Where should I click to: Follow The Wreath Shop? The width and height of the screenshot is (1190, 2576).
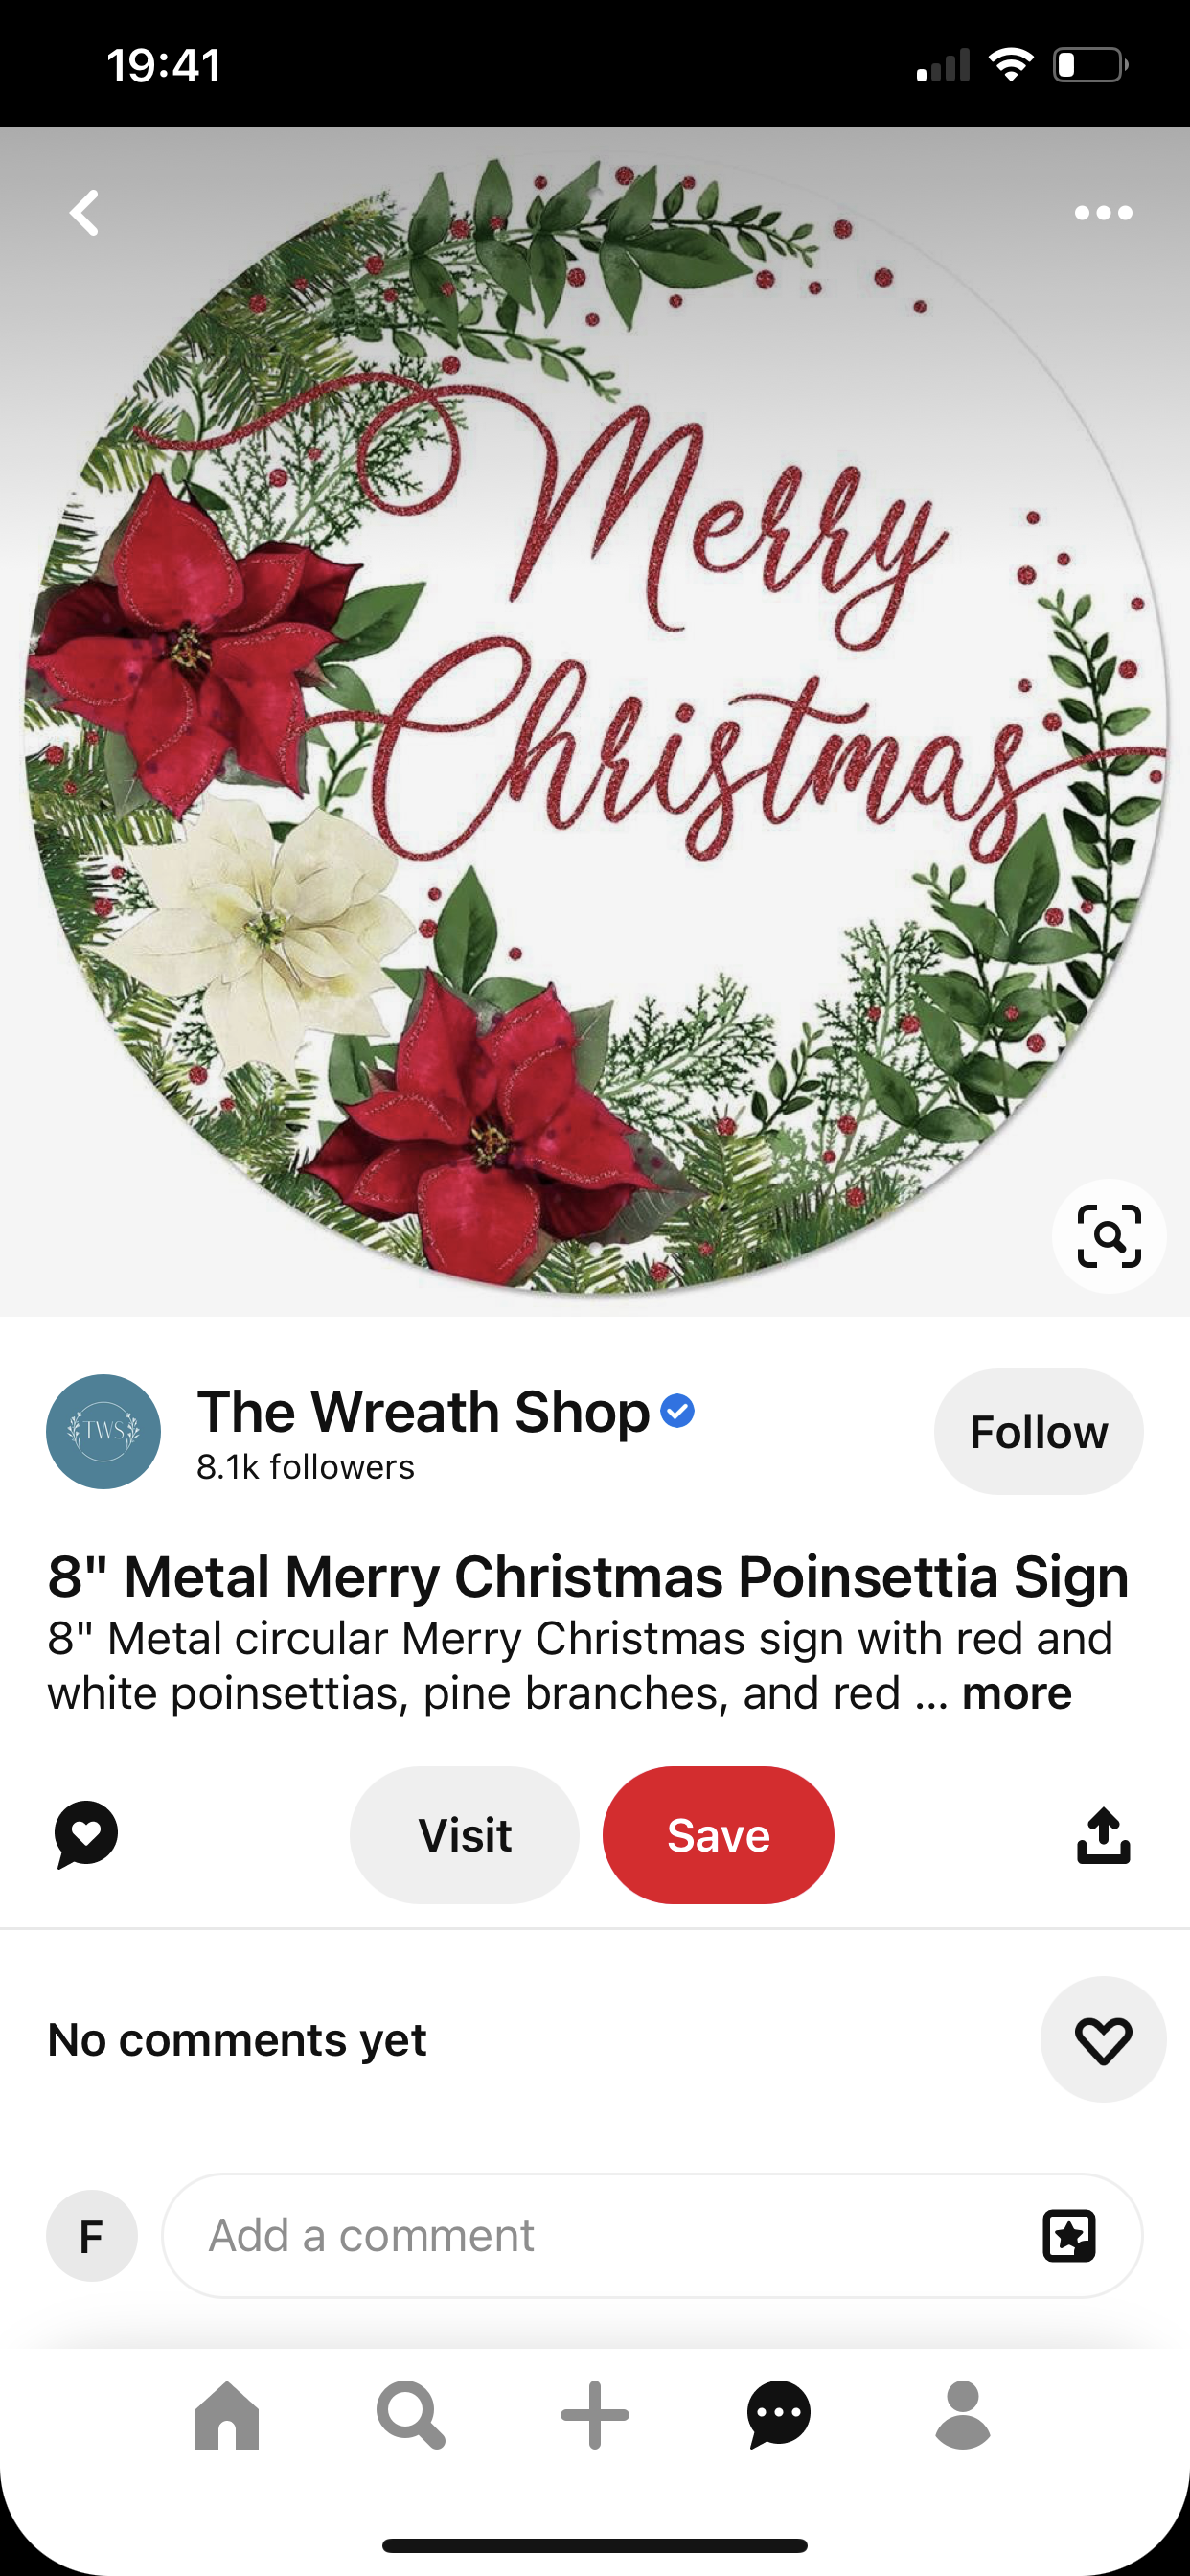click(1038, 1431)
